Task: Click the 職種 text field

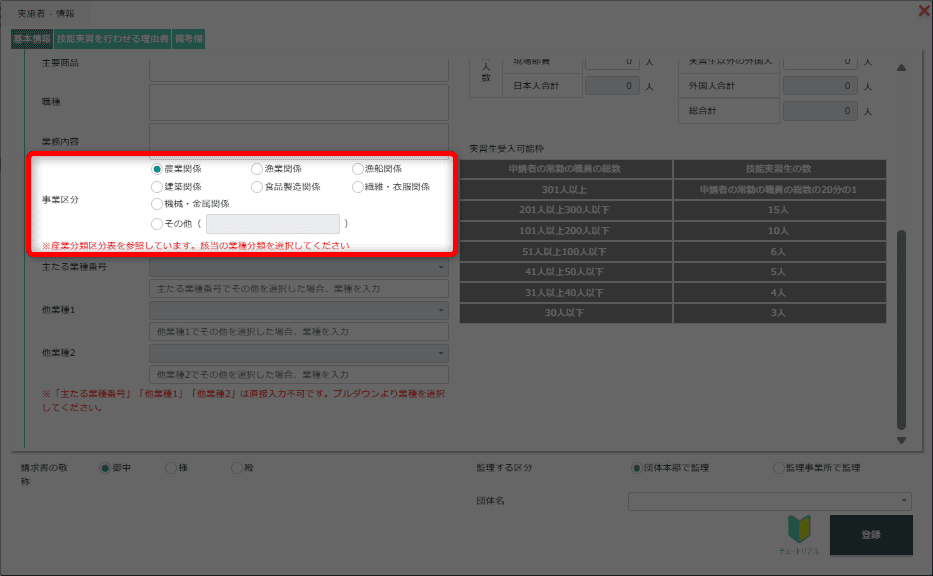Action: point(299,102)
